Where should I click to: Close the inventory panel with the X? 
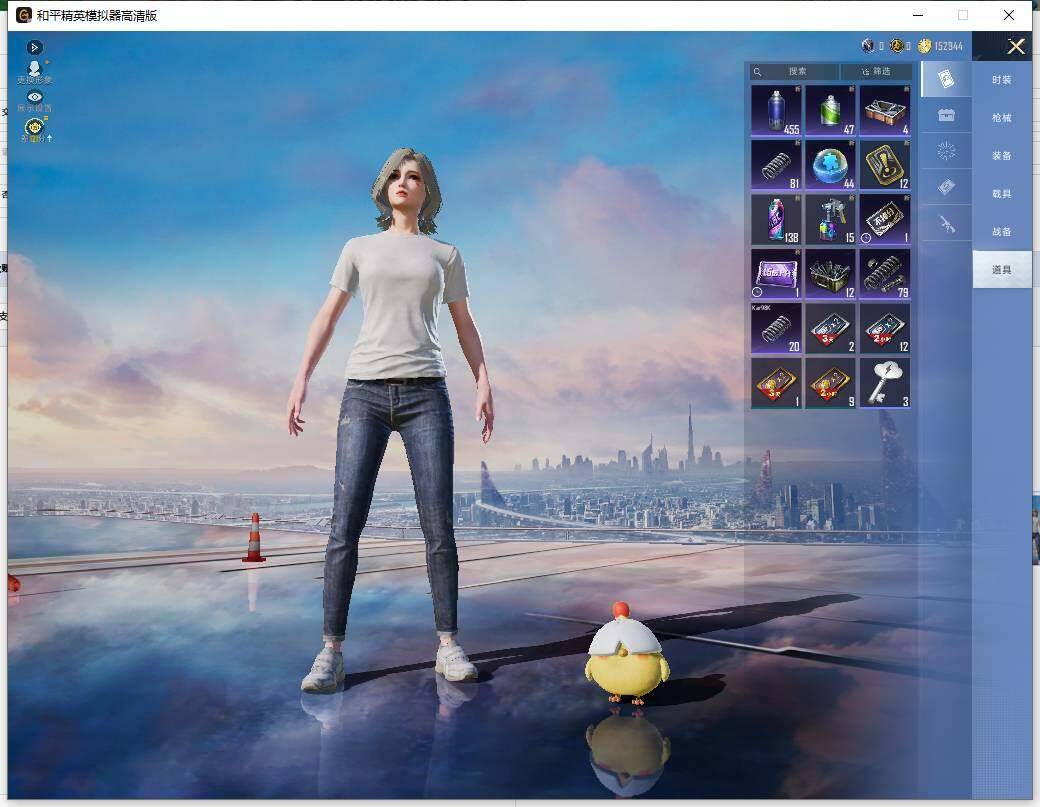coord(1015,46)
